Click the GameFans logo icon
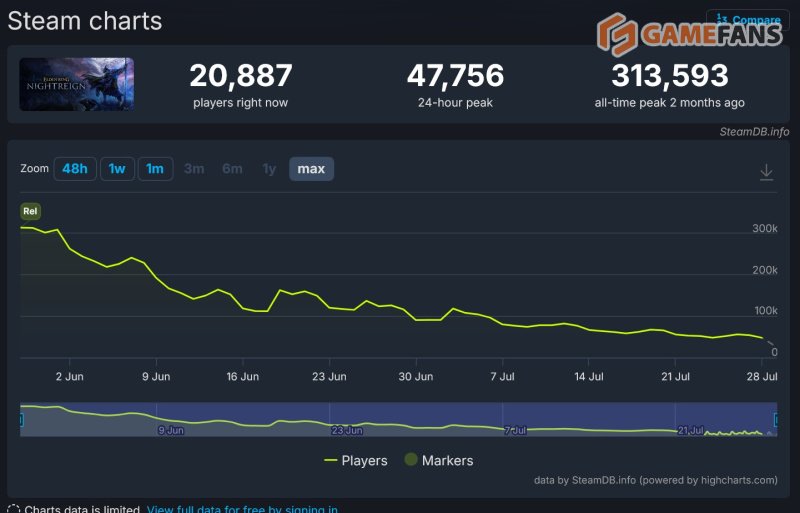Viewport: 800px width, 513px height. pyautogui.click(x=617, y=35)
